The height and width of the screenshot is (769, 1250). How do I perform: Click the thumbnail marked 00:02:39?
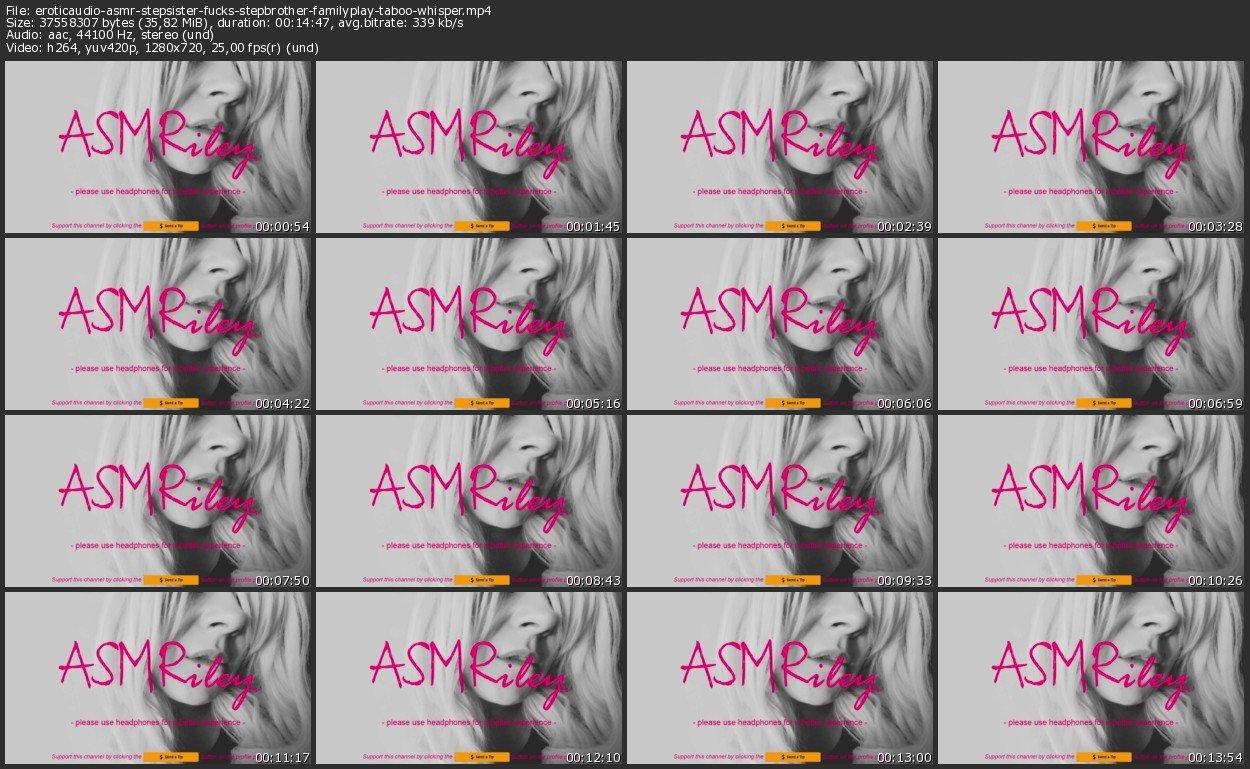(780, 147)
